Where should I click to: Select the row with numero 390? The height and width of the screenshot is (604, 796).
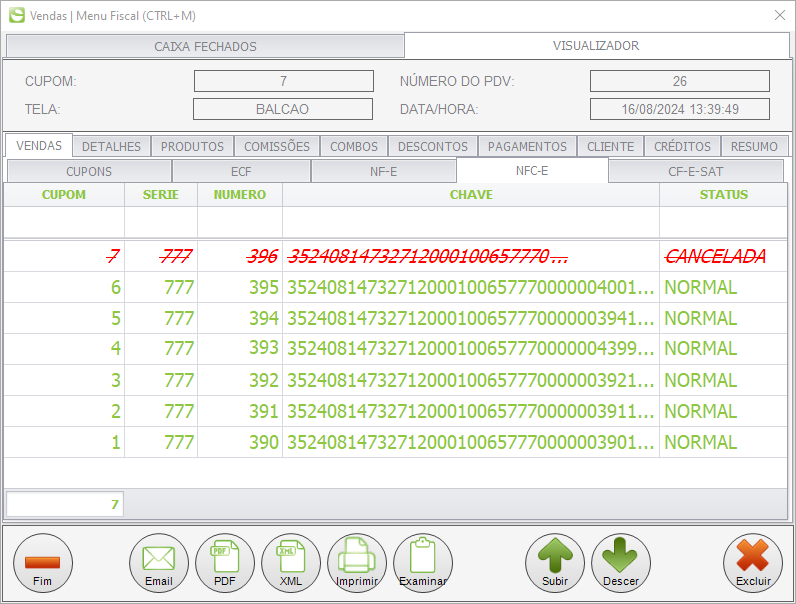click(395, 442)
